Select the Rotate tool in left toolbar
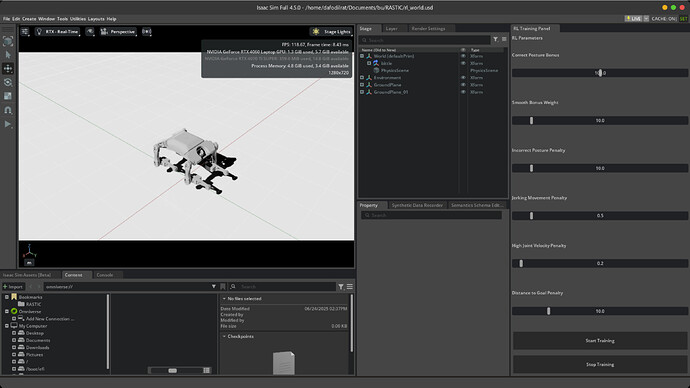This screenshot has width=690, height=388. coord(8,82)
